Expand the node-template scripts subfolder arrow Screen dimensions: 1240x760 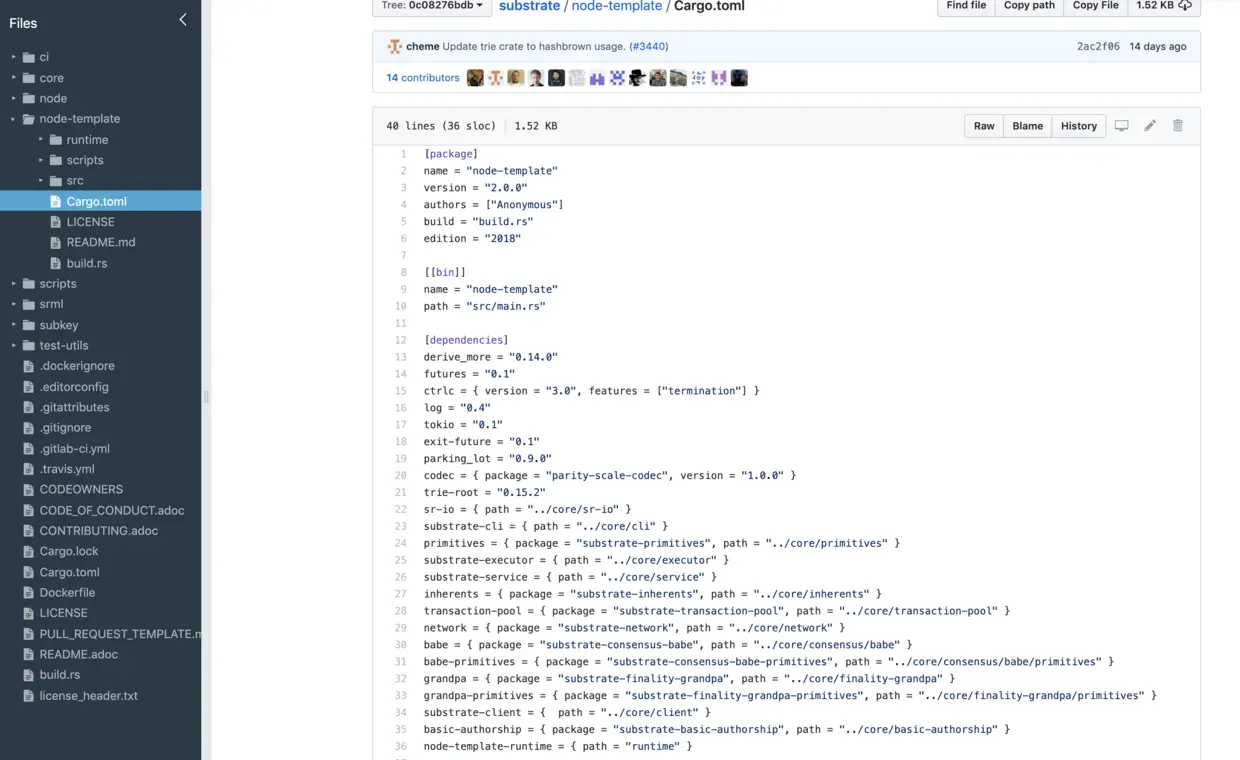pyautogui.click(x=41, y=160)
